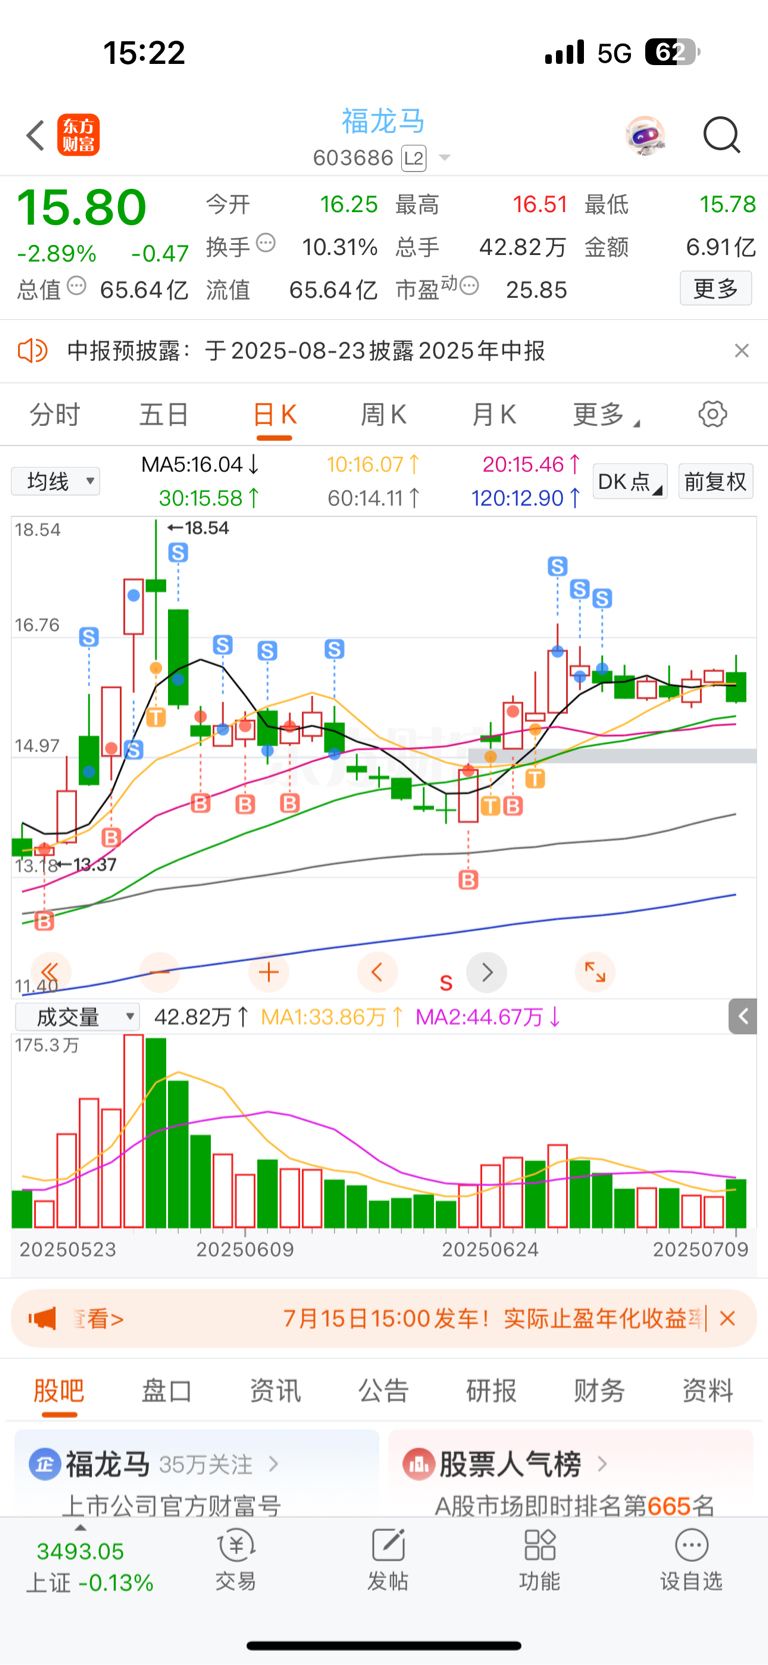Screen dimensions: 768x1665
Task: Open the 成交量 sub-indicator dropdown
Action: click(x=77, y=1017)
